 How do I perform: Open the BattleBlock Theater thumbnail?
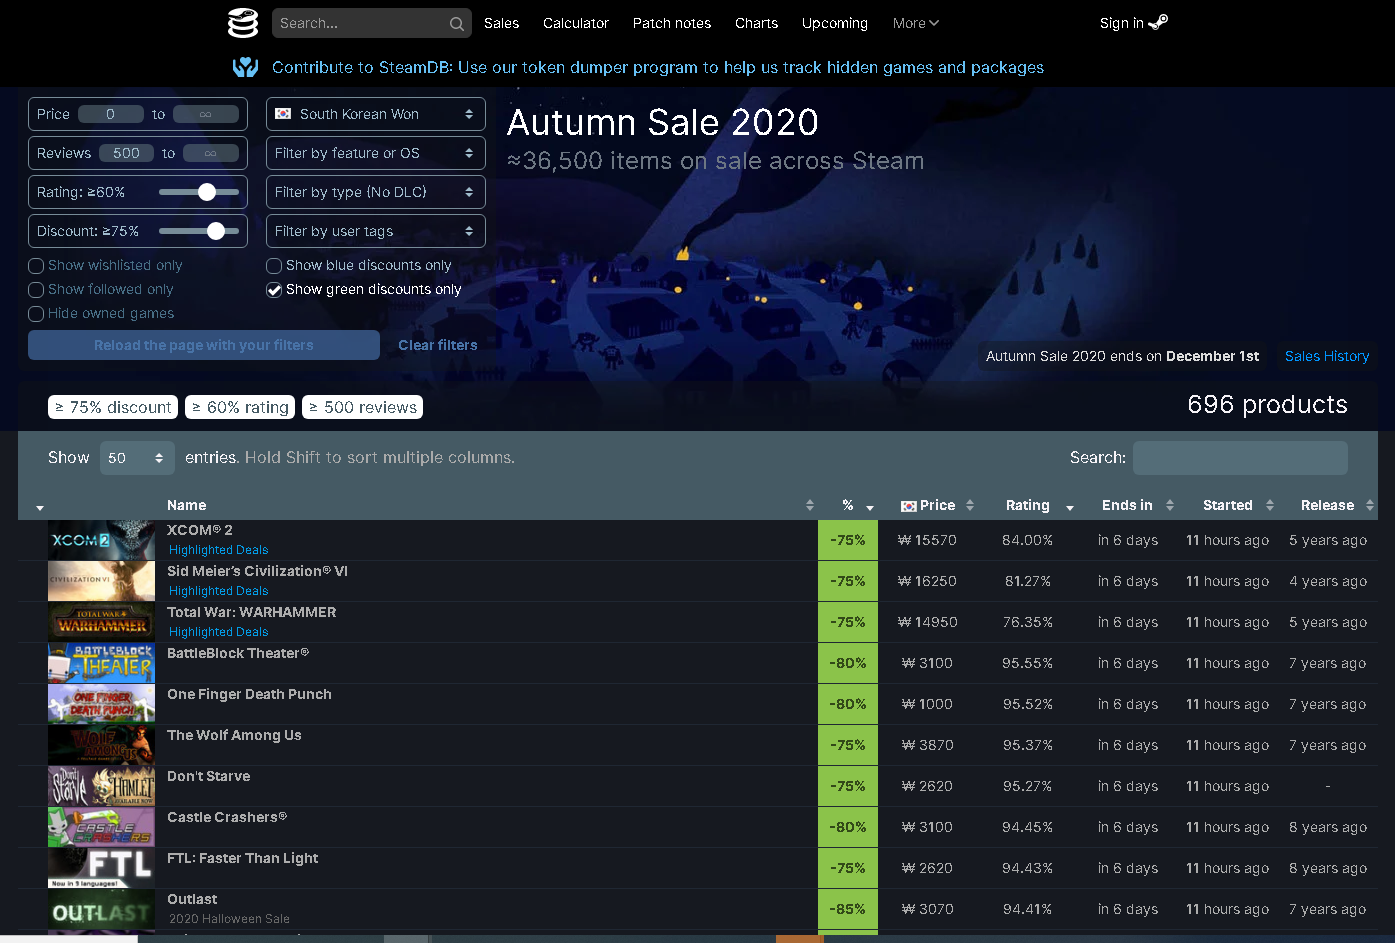point(101,663)
